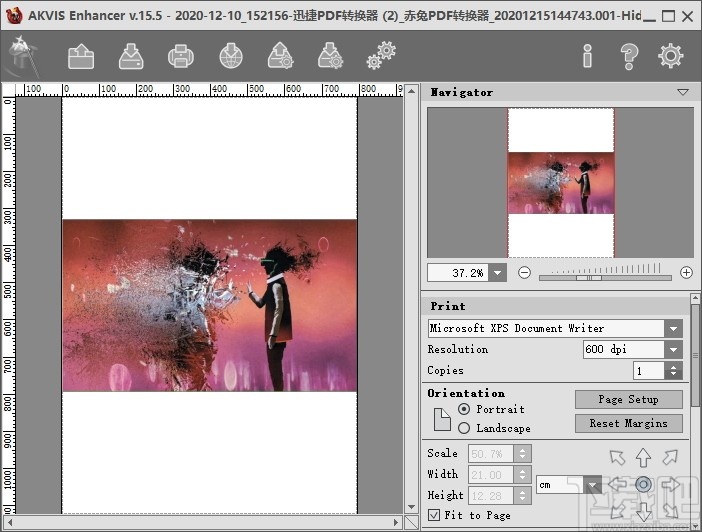Image resolution: width=702 pixels, height=532 pixels.
Task: Open the zoom percentage dropdown
Action: [498, 273]
